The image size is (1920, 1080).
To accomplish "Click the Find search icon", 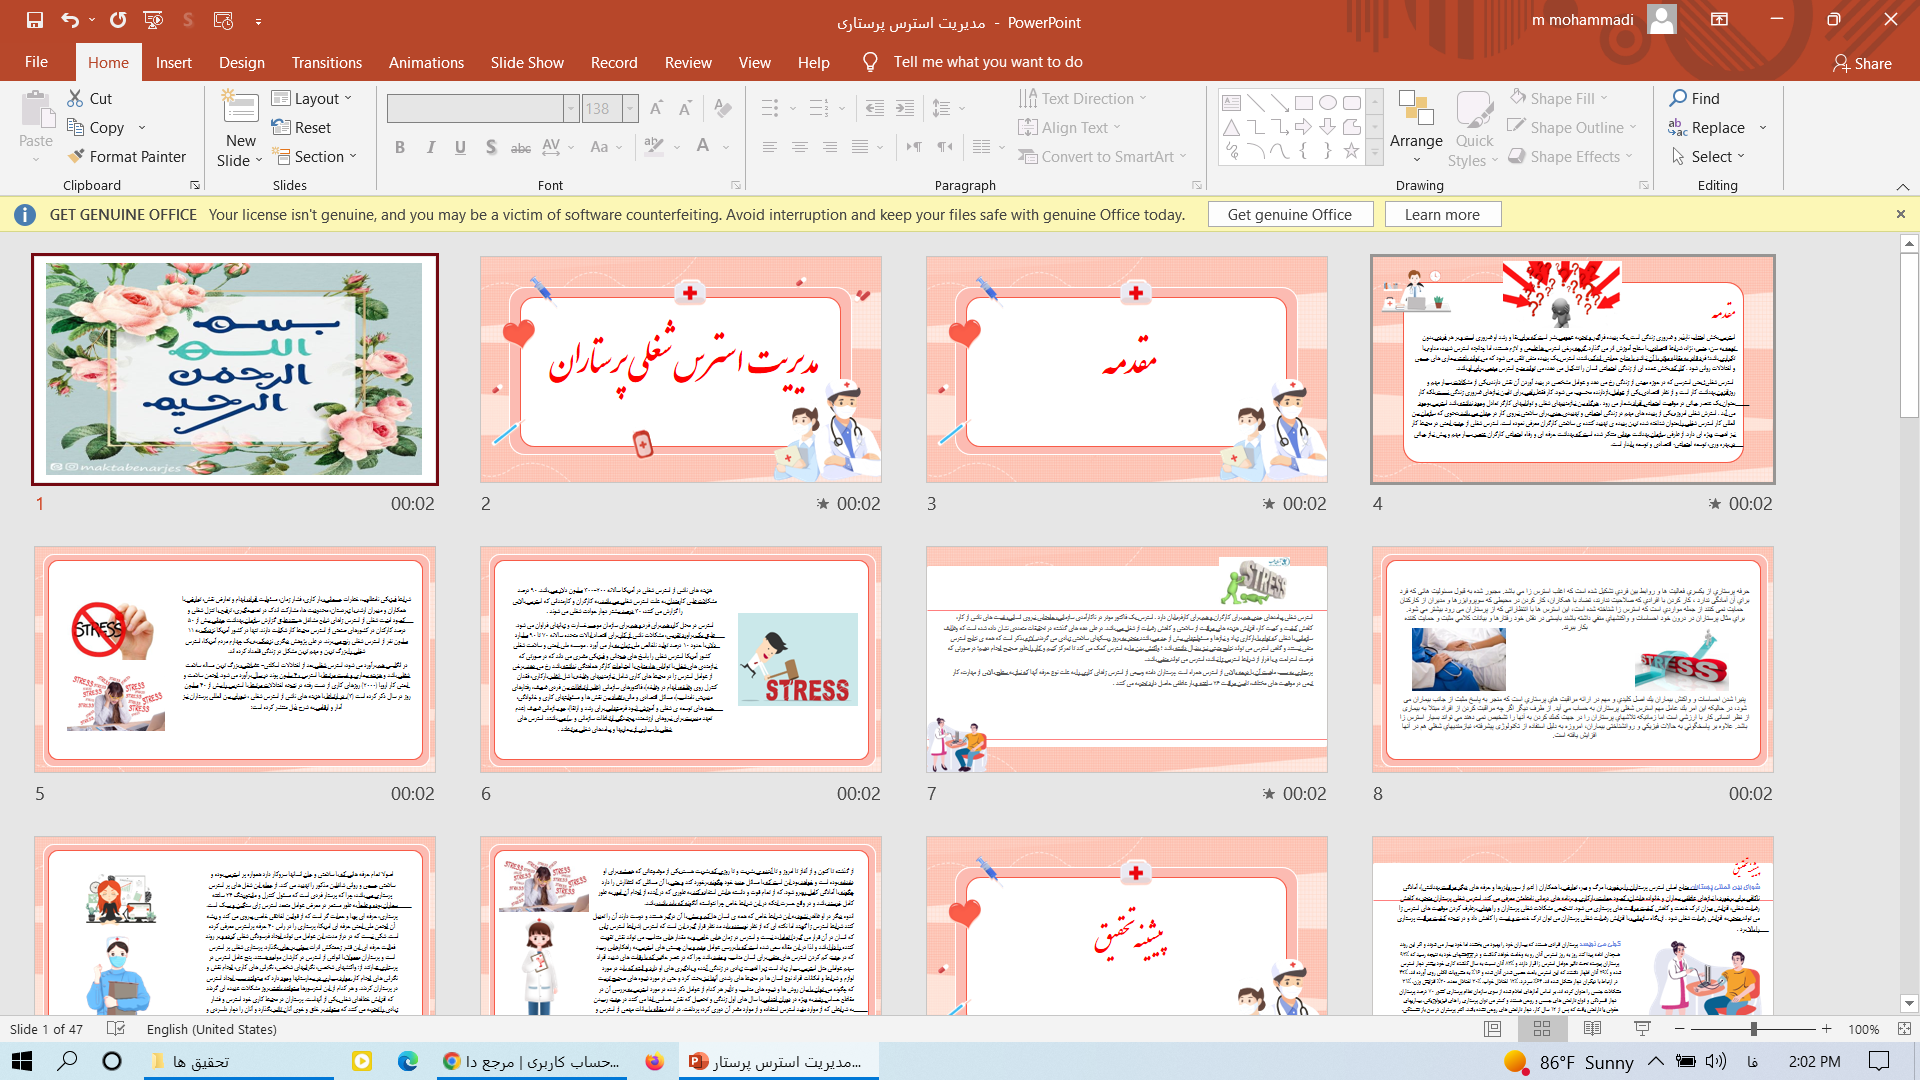I will tap(1679, 98).
